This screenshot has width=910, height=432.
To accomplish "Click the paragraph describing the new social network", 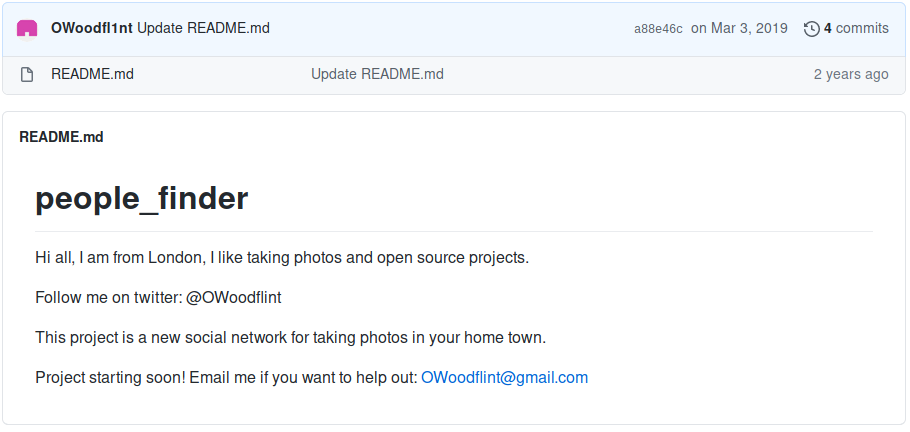I will point(290,338).
